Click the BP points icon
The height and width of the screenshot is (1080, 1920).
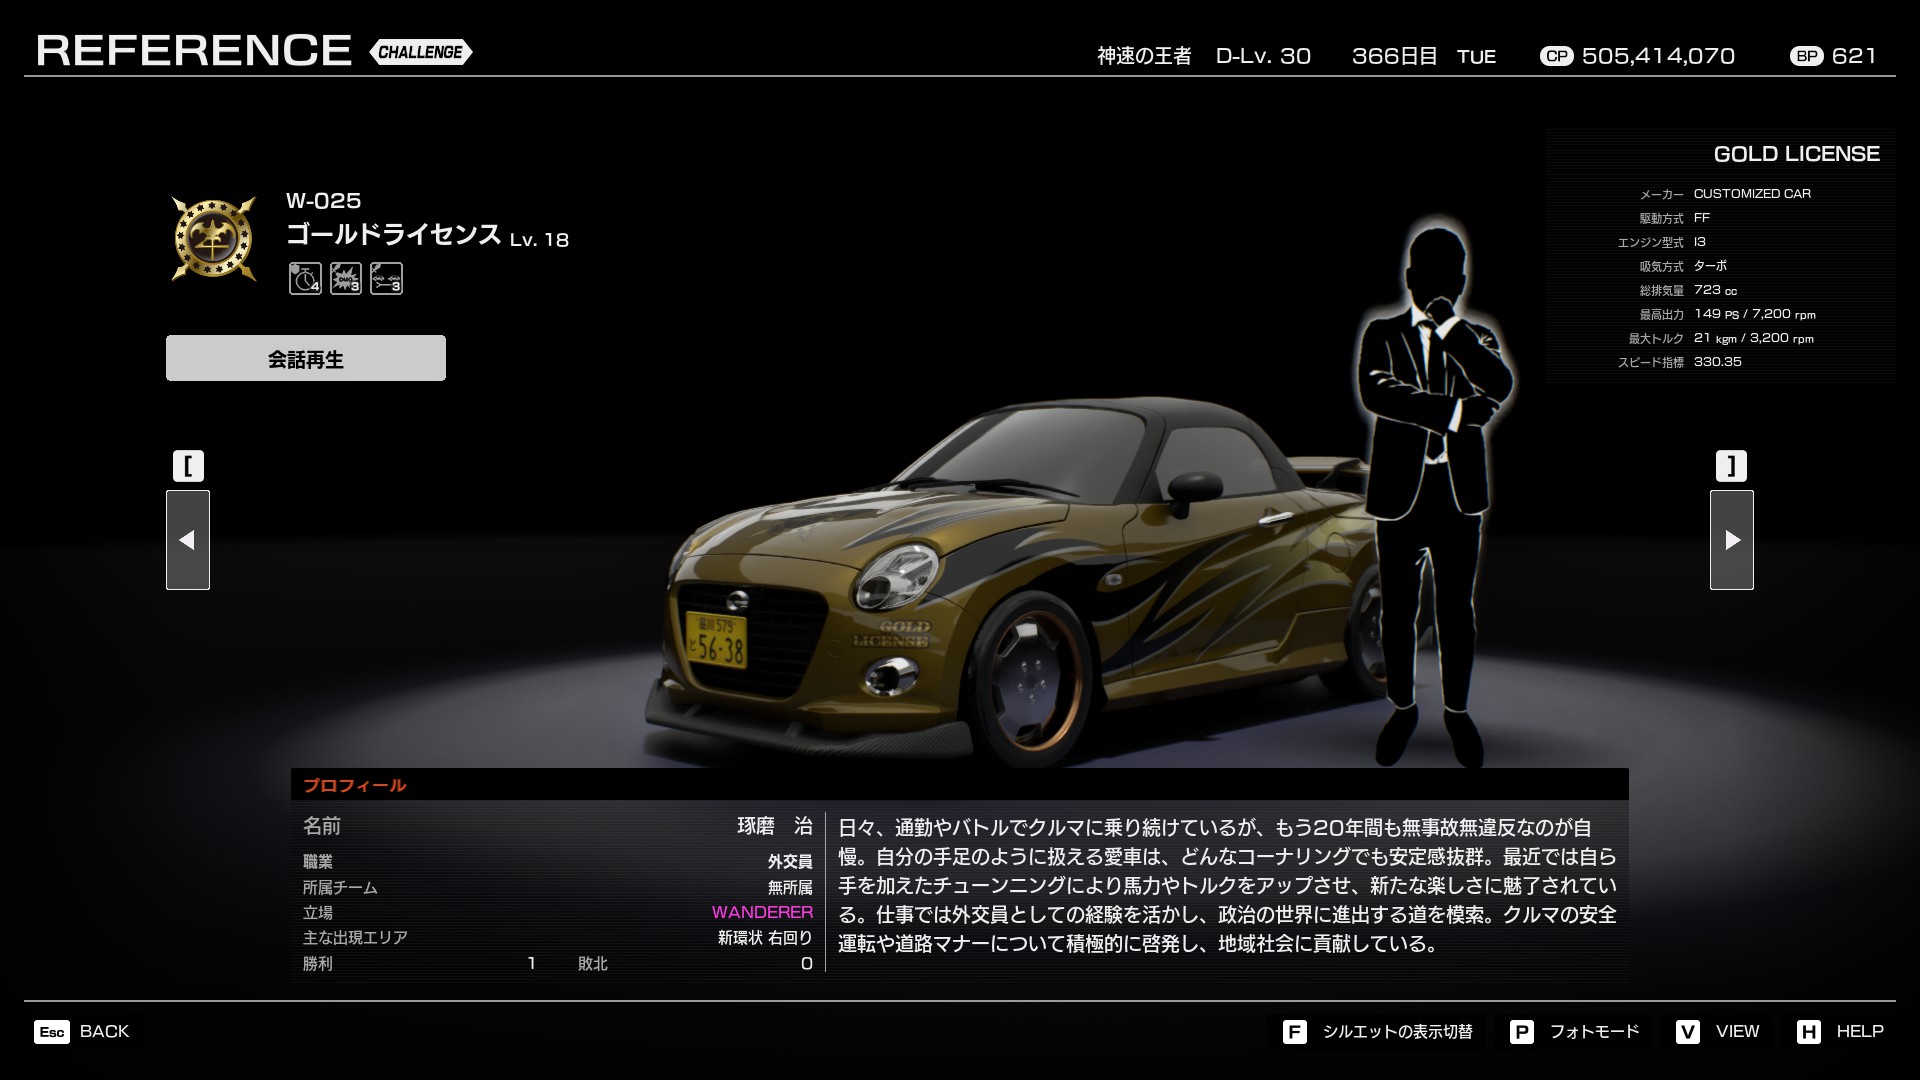[1806, 56]
